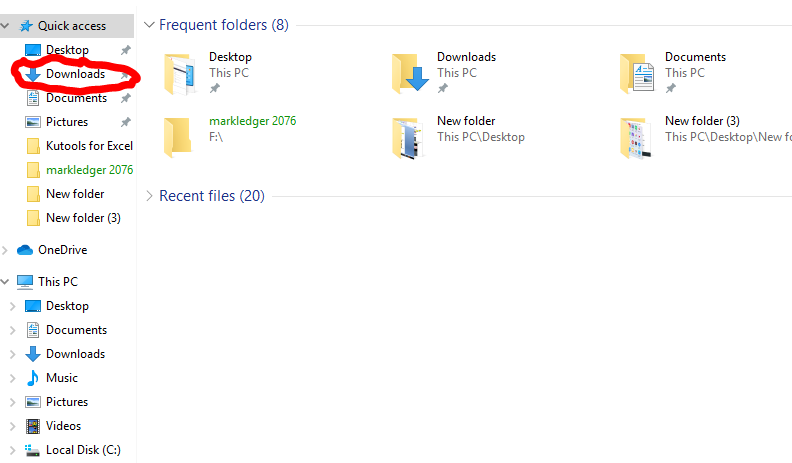Click the This PC computer icon
Image resolution: width=792 pixels, height=463 pixels.
click(x=25, y=282)
